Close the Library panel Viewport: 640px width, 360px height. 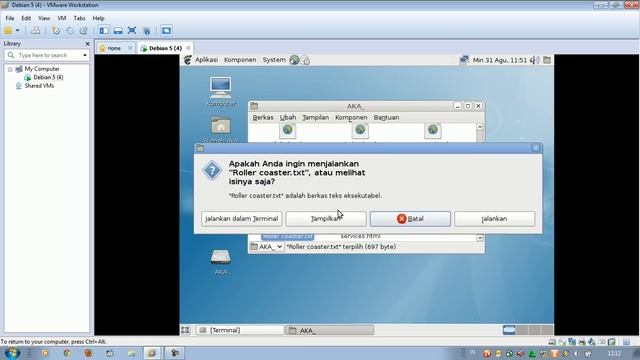pyautogui.click(x=87, y=44)
